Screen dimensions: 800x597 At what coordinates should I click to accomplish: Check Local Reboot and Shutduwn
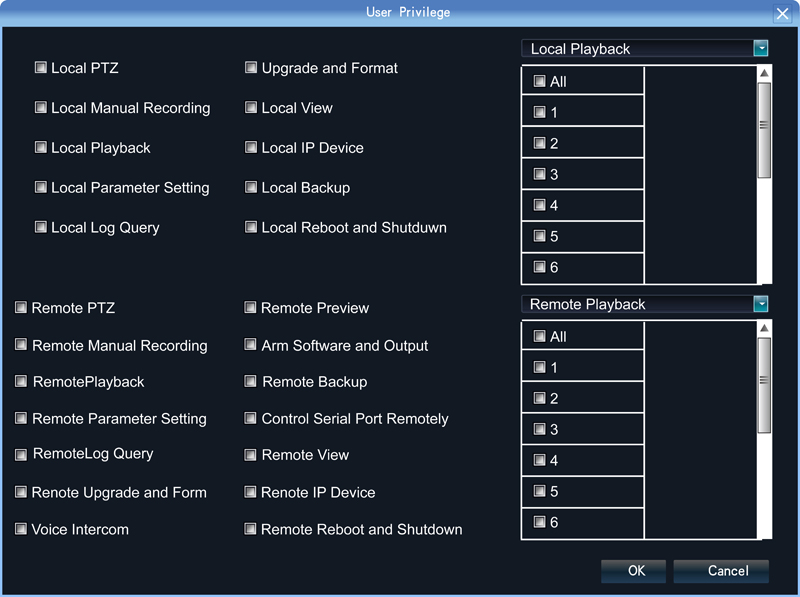[x=251, y=227]
